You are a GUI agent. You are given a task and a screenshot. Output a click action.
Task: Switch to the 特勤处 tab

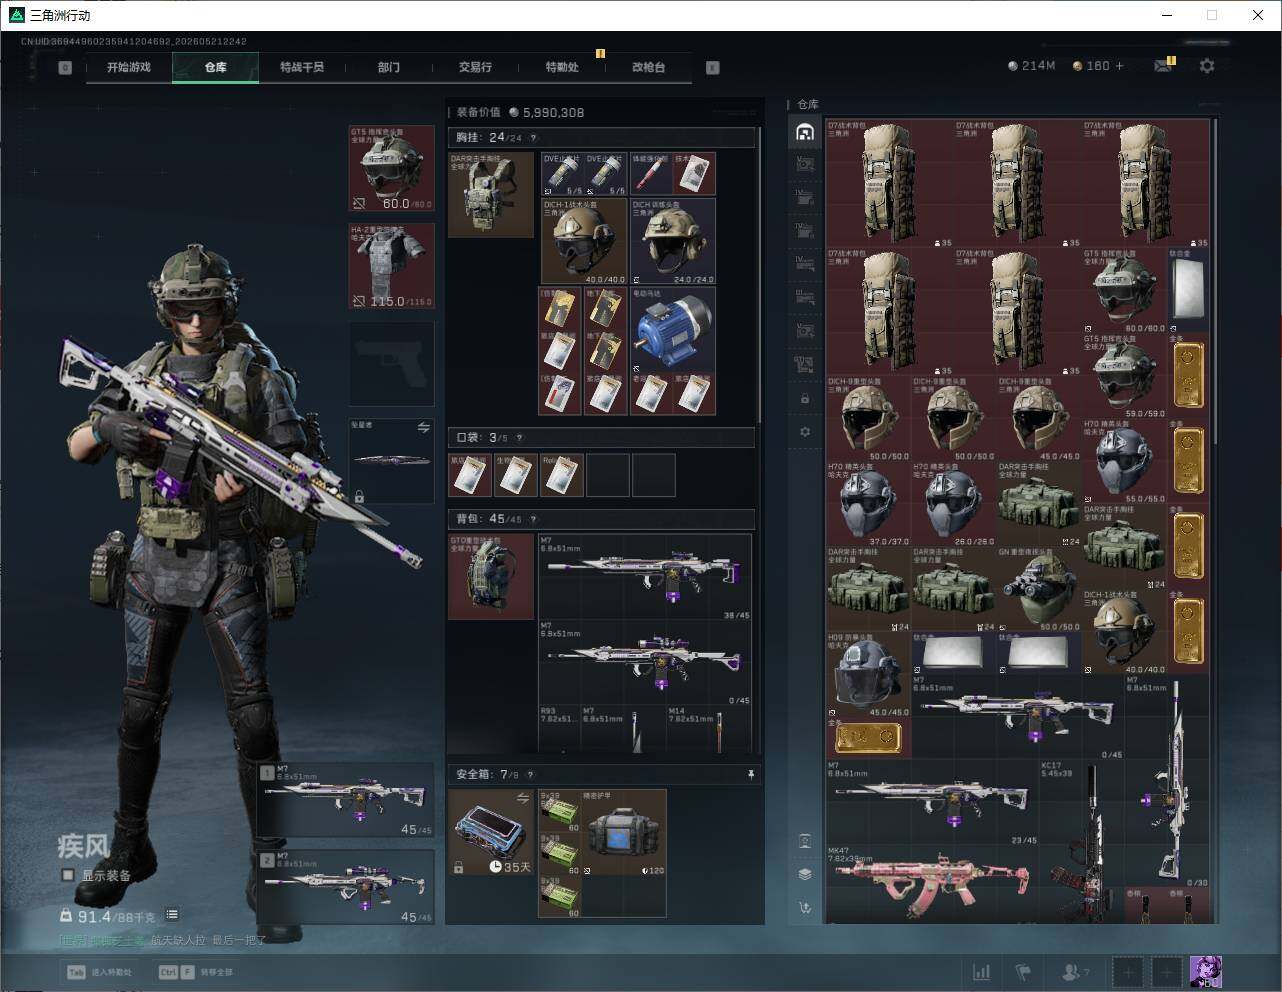pyautogui.click(x=562, y=67)
